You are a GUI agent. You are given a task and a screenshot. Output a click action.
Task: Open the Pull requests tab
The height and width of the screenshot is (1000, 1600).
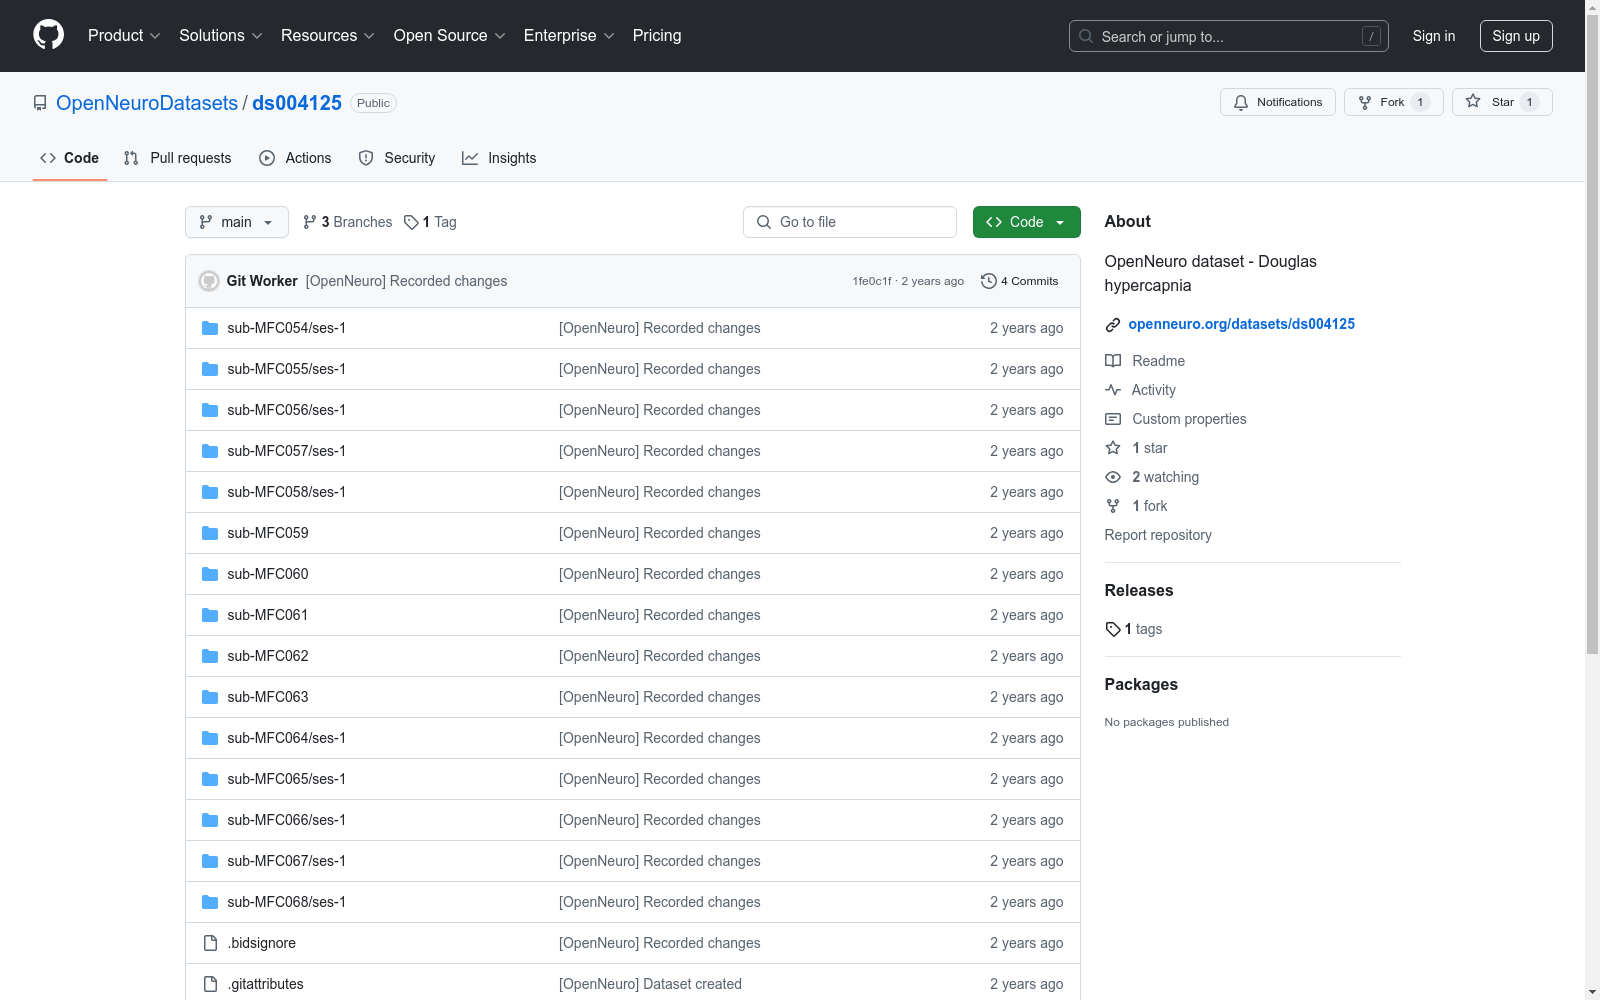click(178, 158)
